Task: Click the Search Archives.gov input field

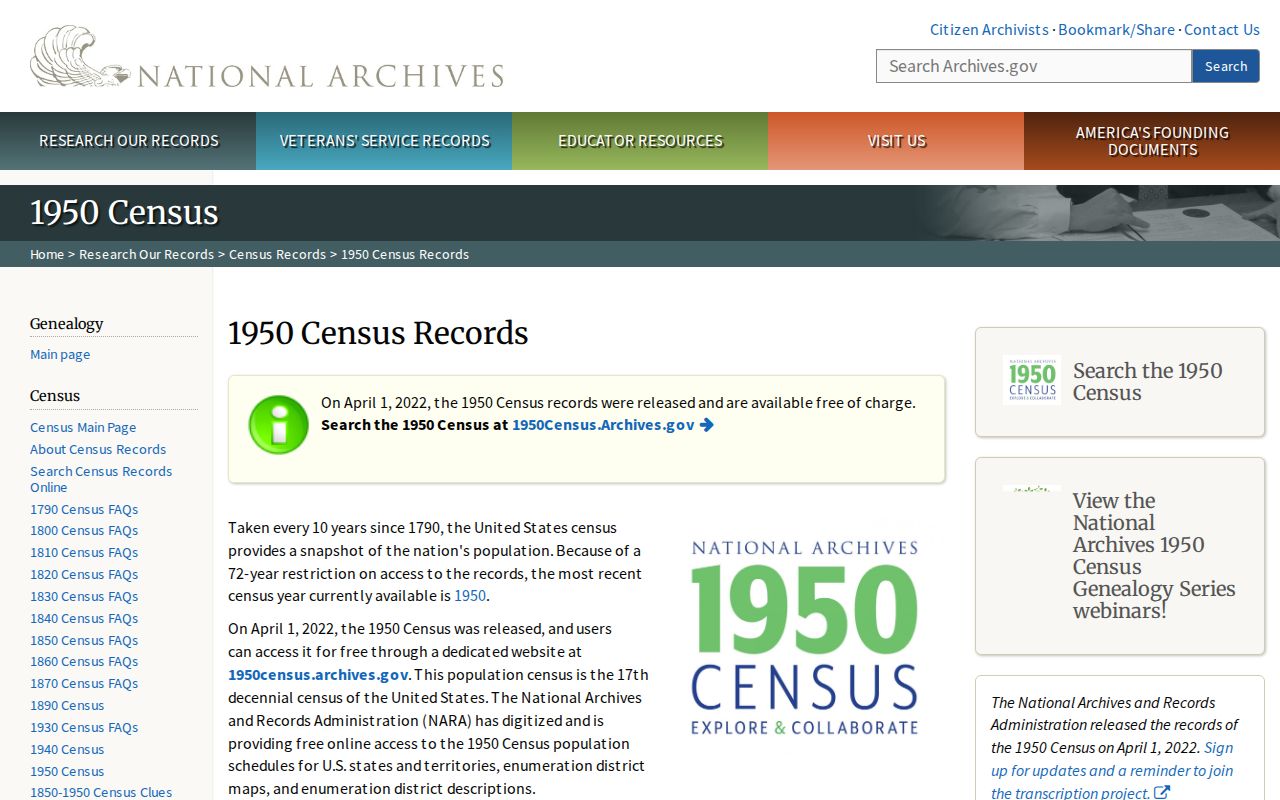Action: click(x=1034, y=66)
